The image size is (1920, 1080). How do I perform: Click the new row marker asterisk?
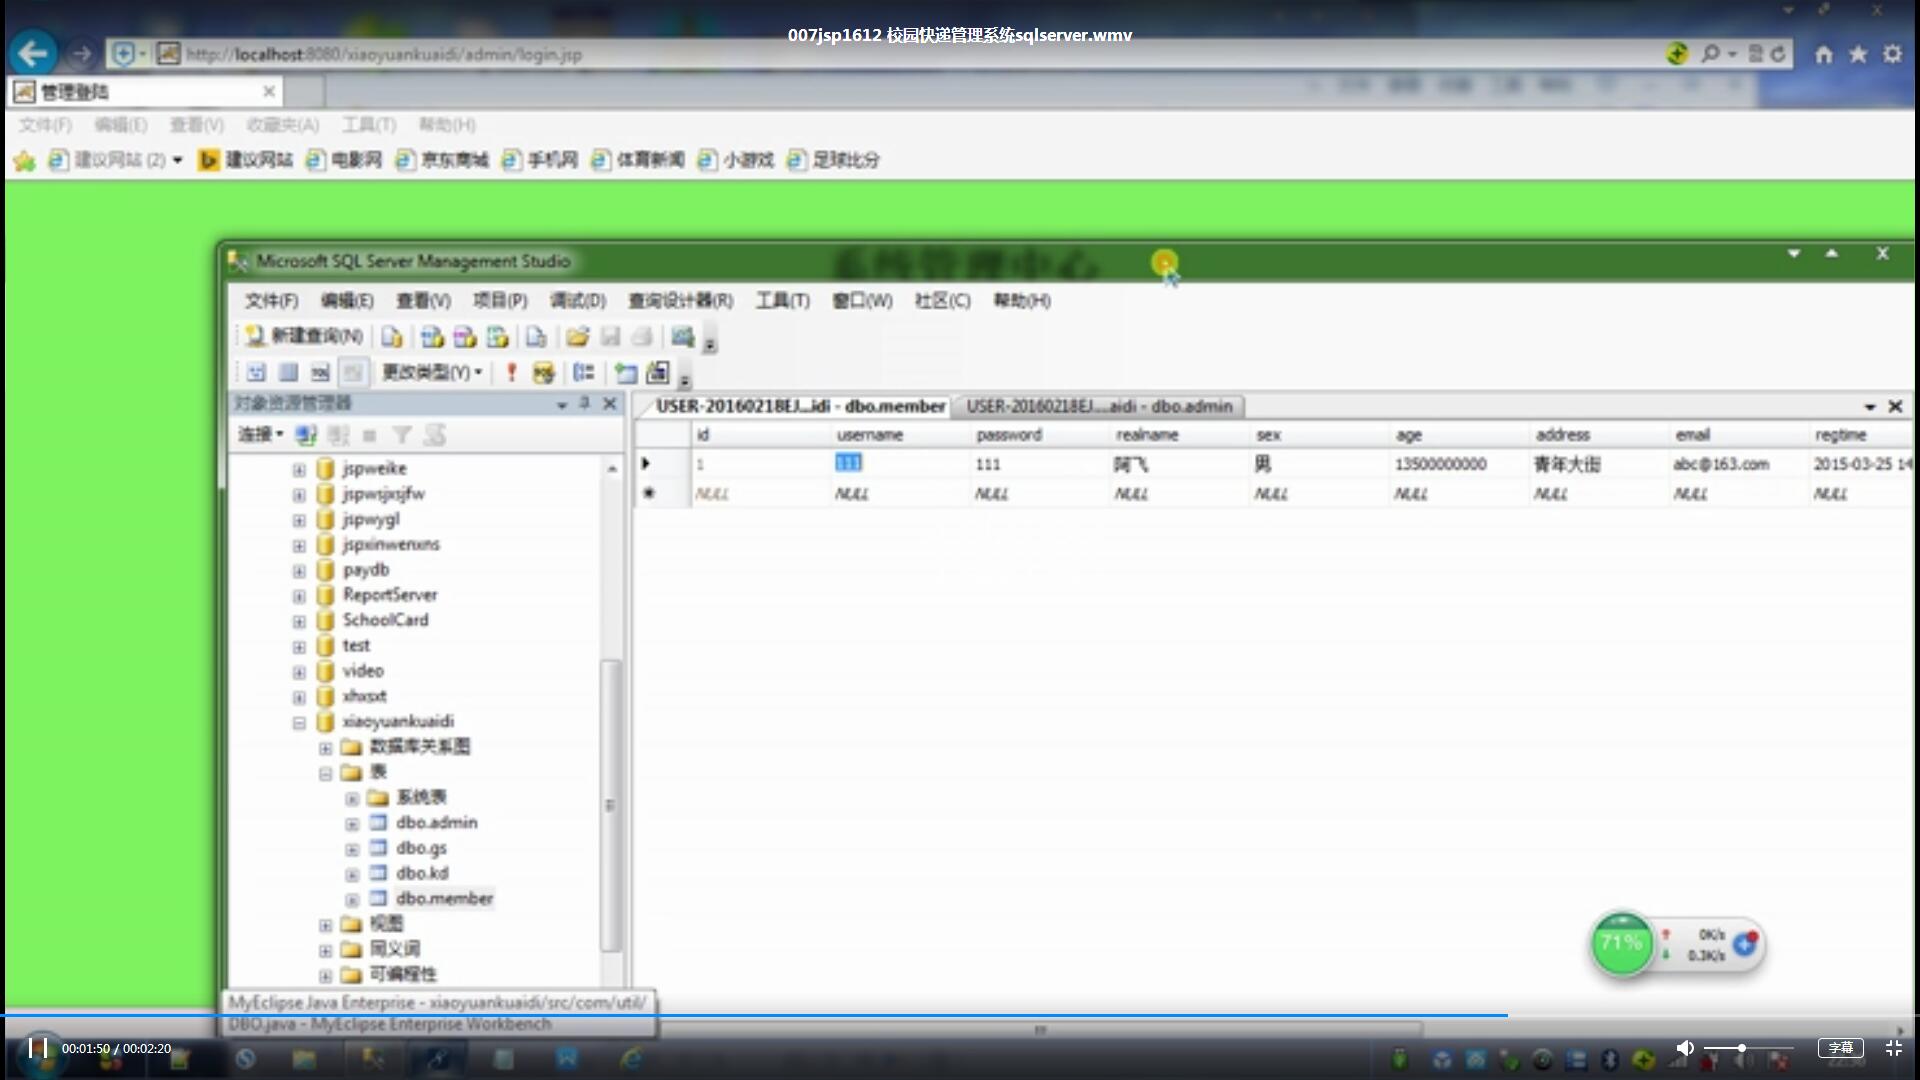click(x=649, y=493)
